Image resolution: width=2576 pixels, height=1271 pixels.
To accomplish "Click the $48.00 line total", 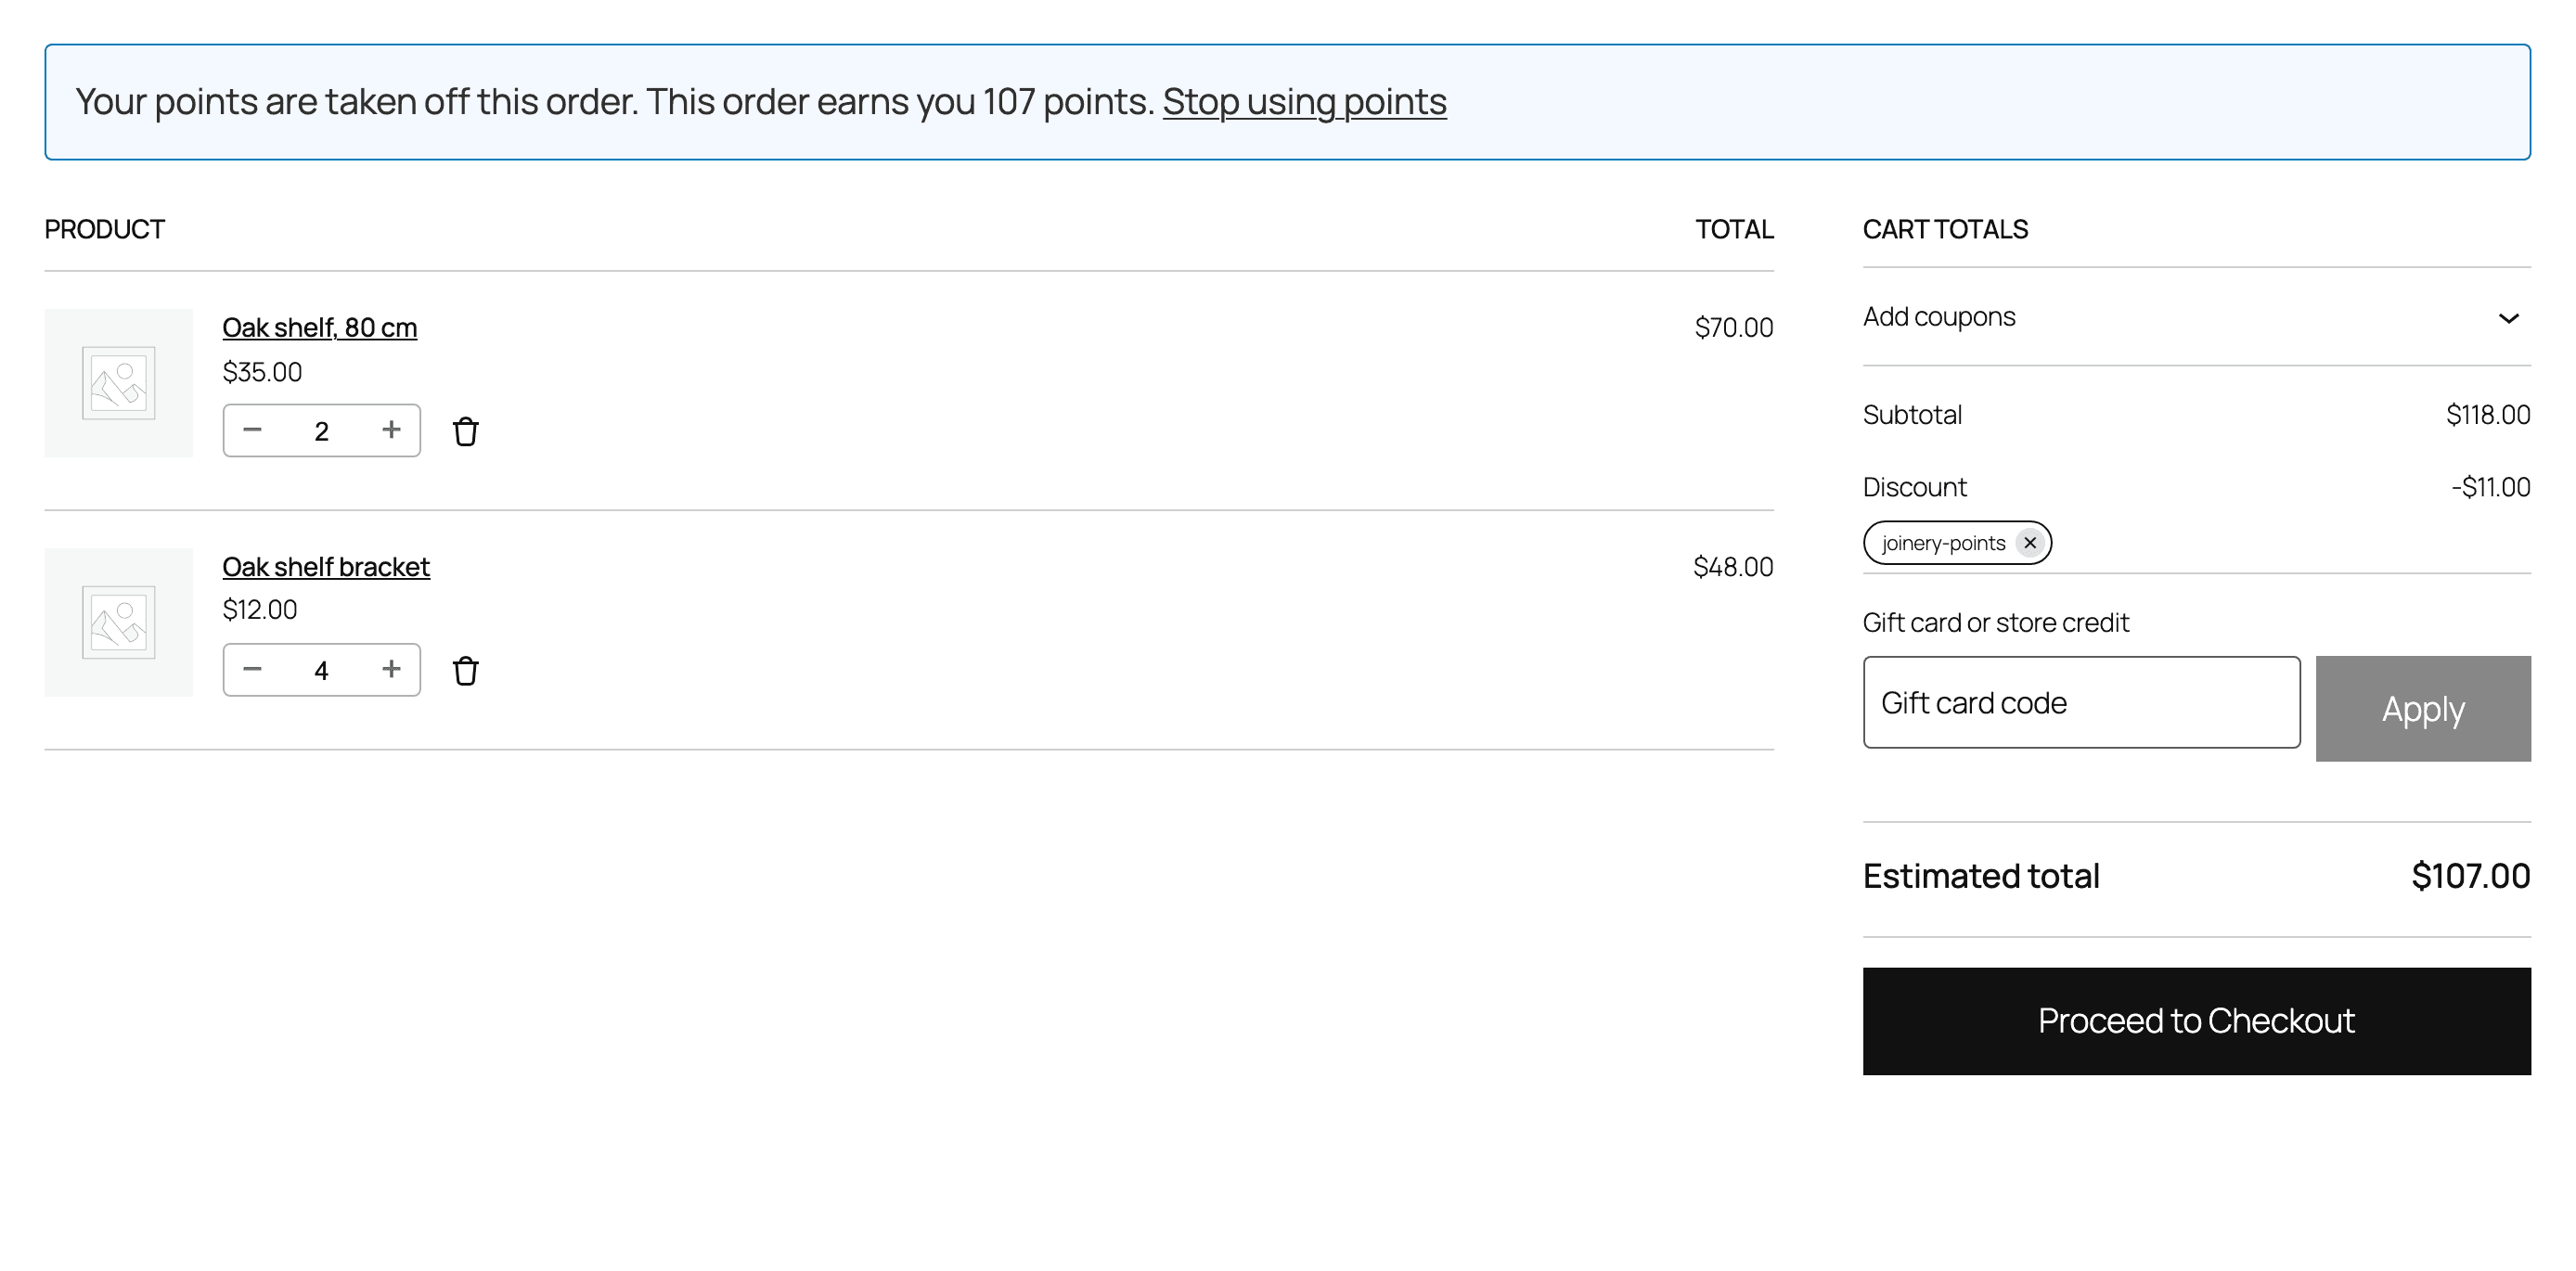I will [x=1733, y=566].
